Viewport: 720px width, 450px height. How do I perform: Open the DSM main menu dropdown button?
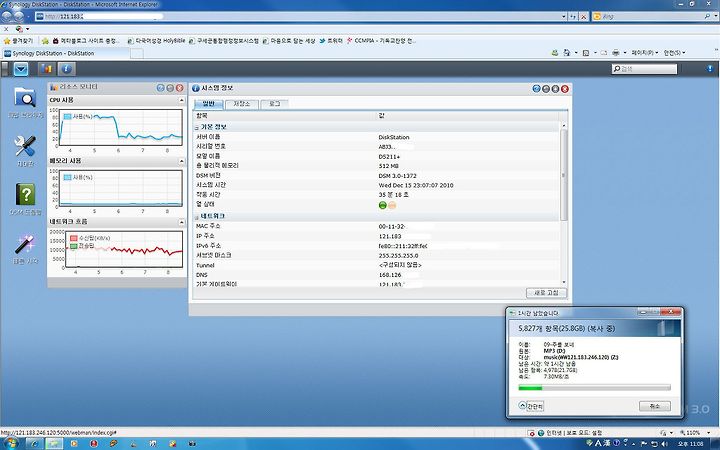click(21, 69)
